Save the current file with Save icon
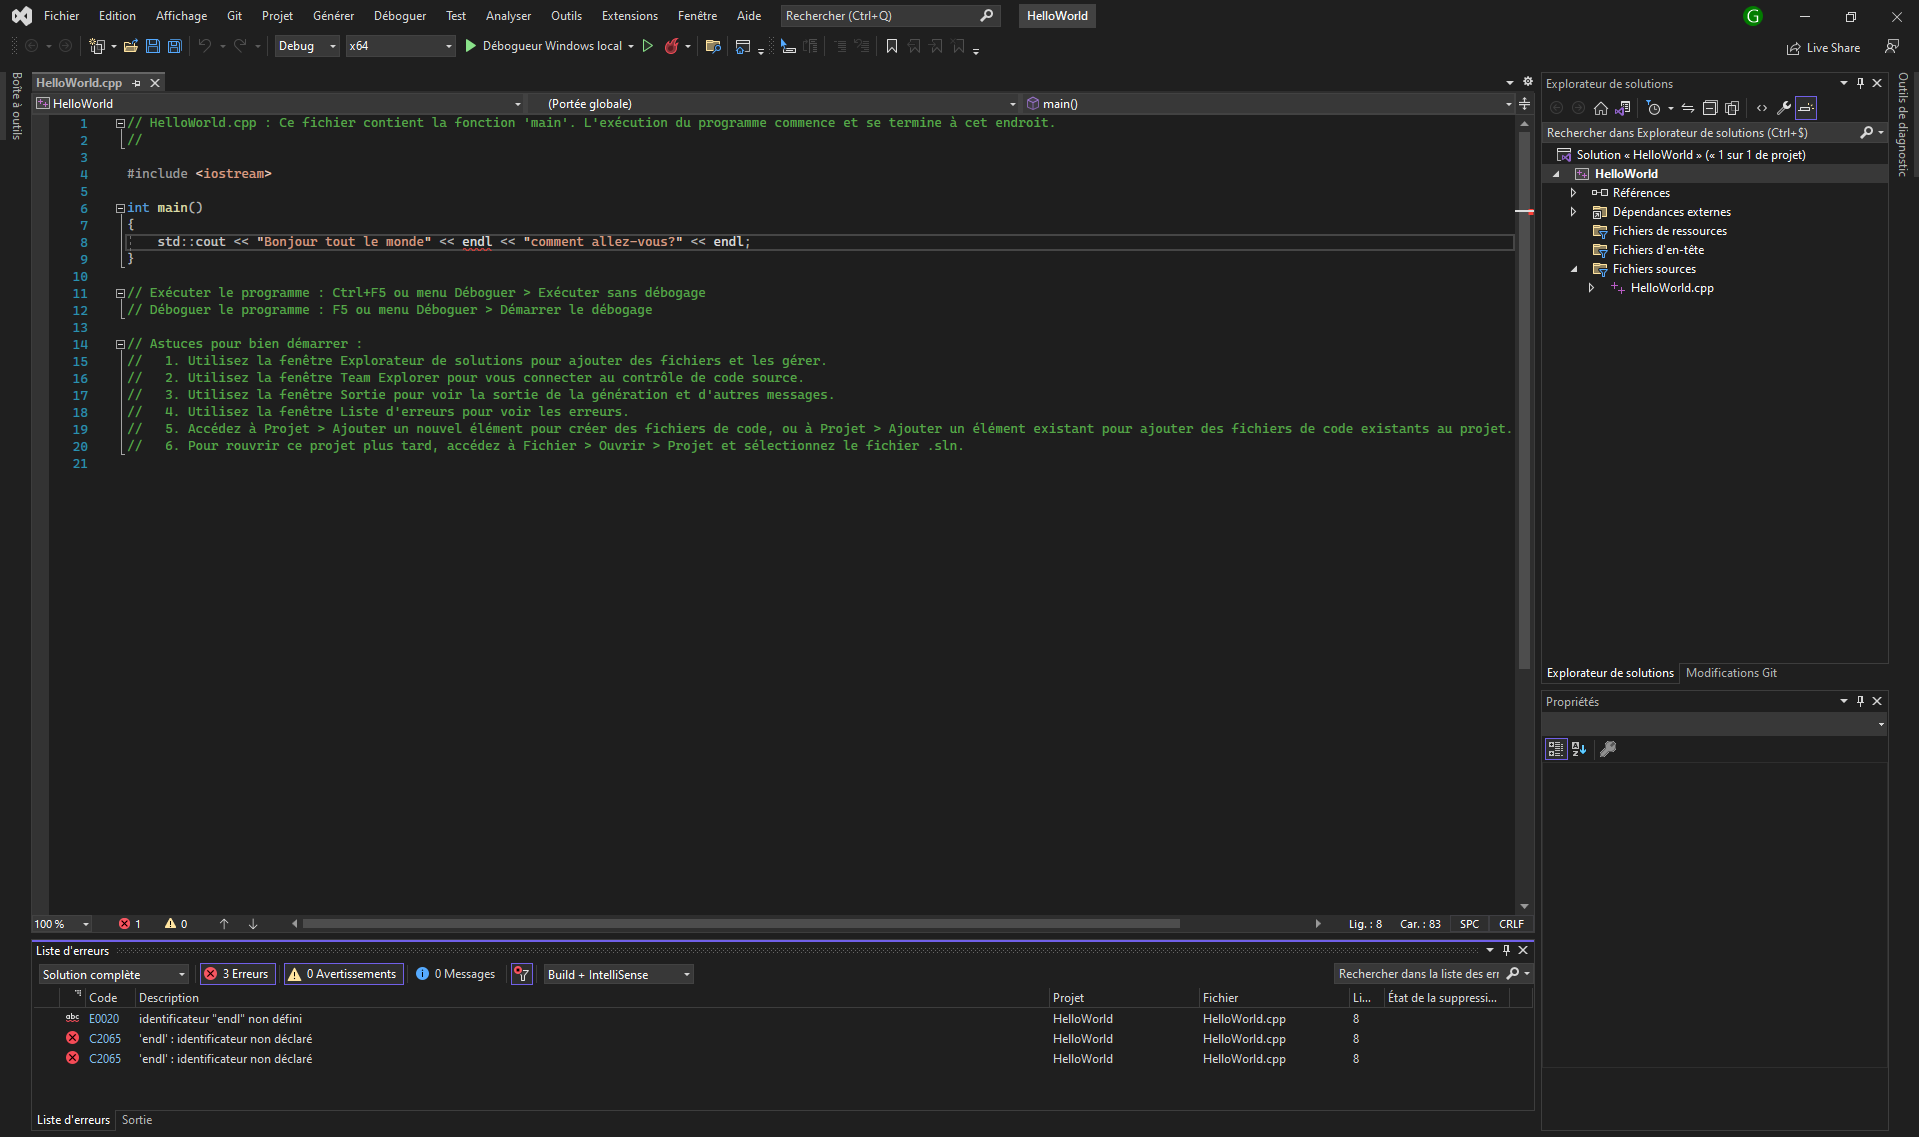1919x1137 pixels. pos(153,46)
